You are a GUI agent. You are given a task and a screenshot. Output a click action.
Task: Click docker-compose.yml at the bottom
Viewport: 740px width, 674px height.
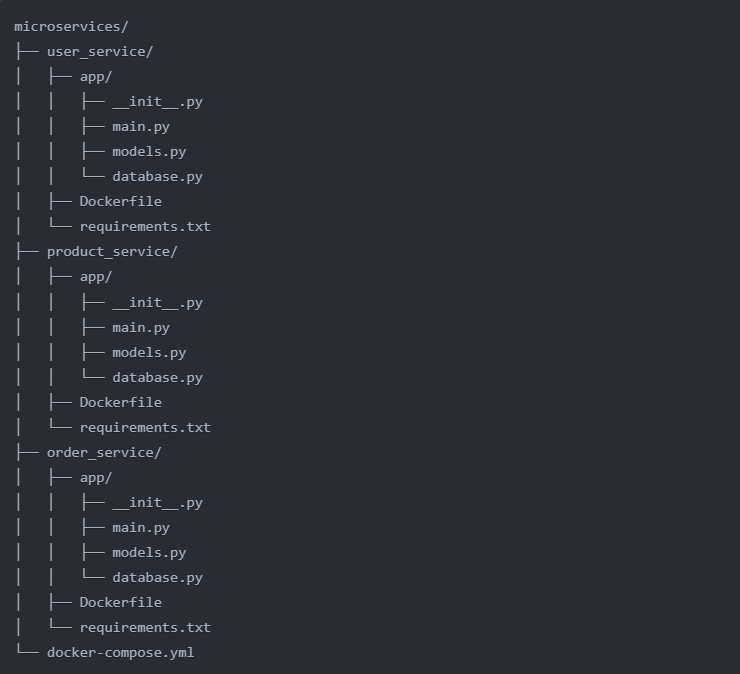[120, 653]
